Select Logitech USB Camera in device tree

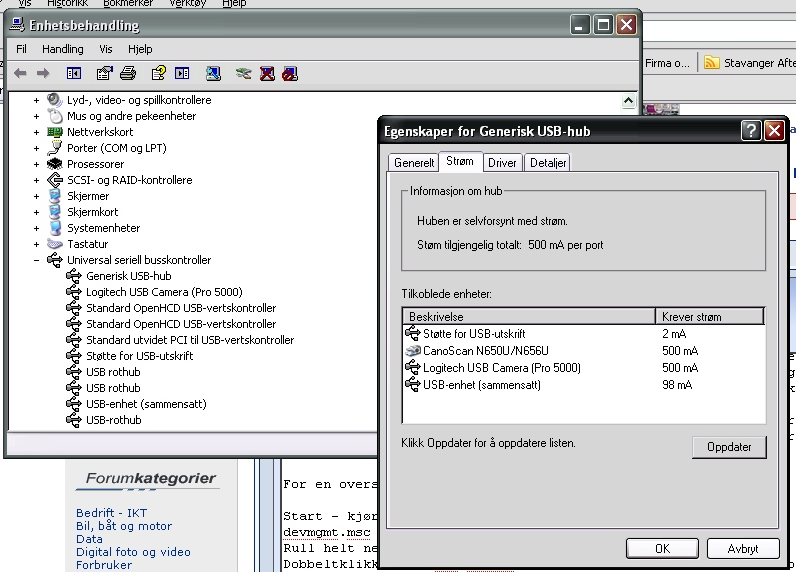point(164,292)
